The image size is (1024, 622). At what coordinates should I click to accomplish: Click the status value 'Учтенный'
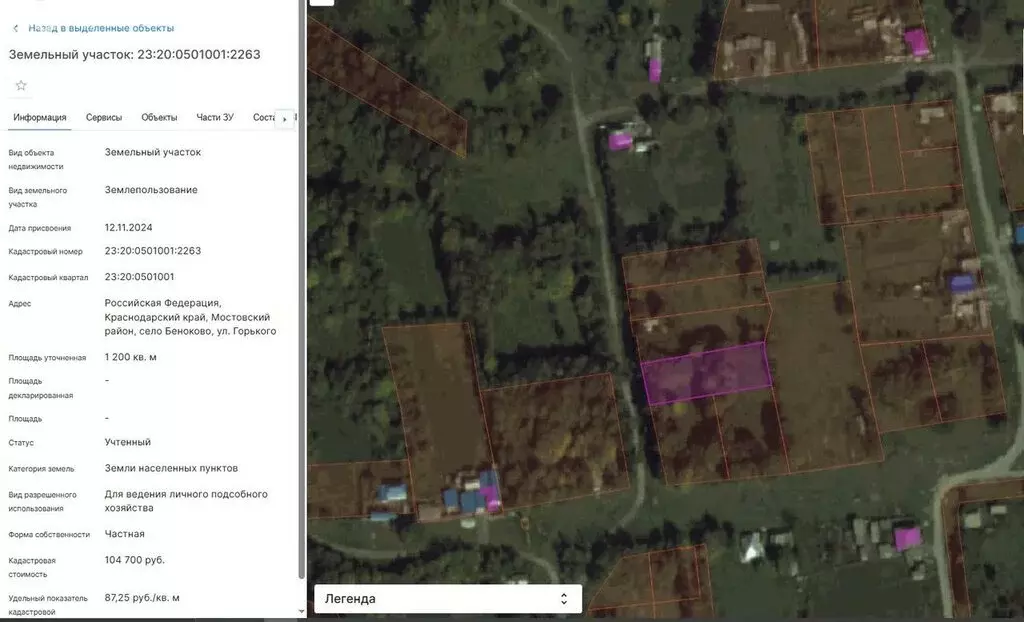tap(128, 442)
